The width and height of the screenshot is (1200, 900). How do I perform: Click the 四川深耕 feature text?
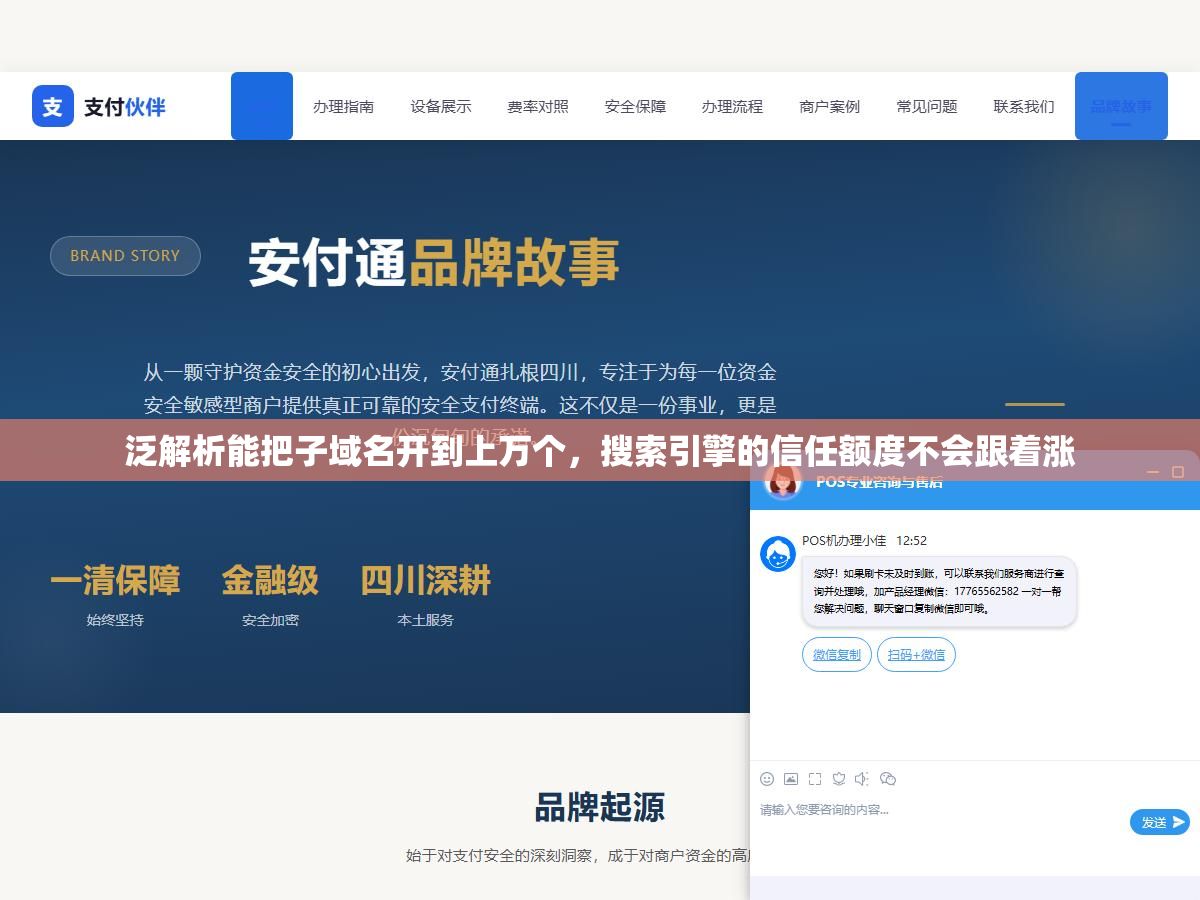tap(426, 581)
